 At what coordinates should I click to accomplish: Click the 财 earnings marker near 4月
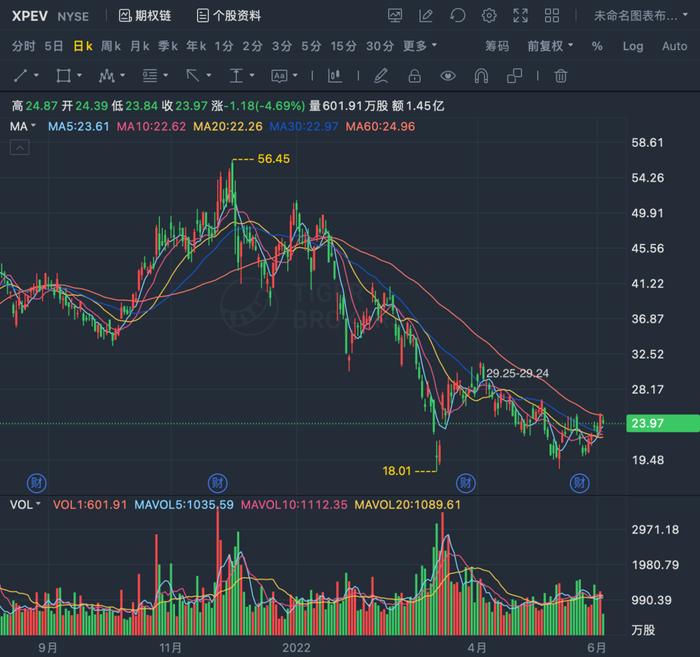(466, 483)
